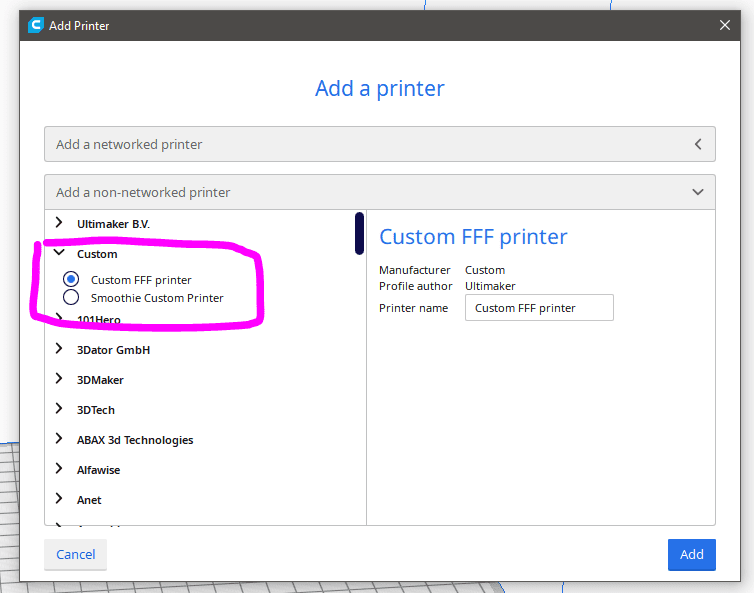Screen dimensions: 754x593
Task: Click the printer list scrollbar handle
Action: [359, 233]
